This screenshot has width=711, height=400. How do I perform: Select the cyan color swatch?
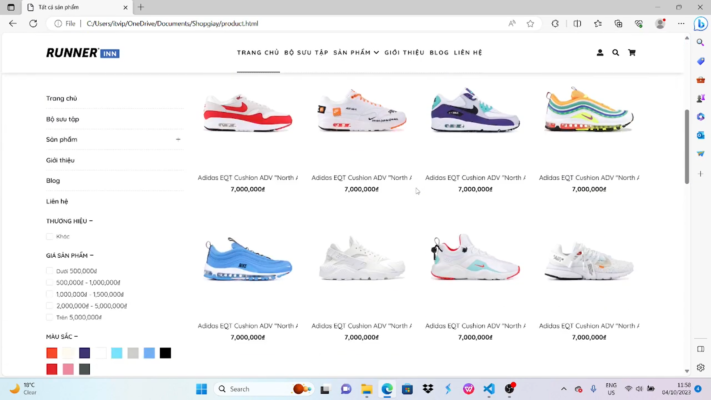click(117, 353)
